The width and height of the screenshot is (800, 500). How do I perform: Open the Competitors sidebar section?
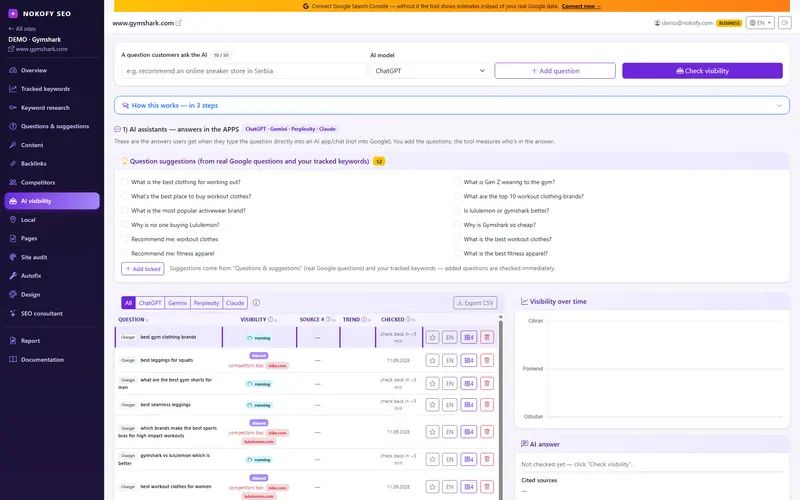(52, 182)
